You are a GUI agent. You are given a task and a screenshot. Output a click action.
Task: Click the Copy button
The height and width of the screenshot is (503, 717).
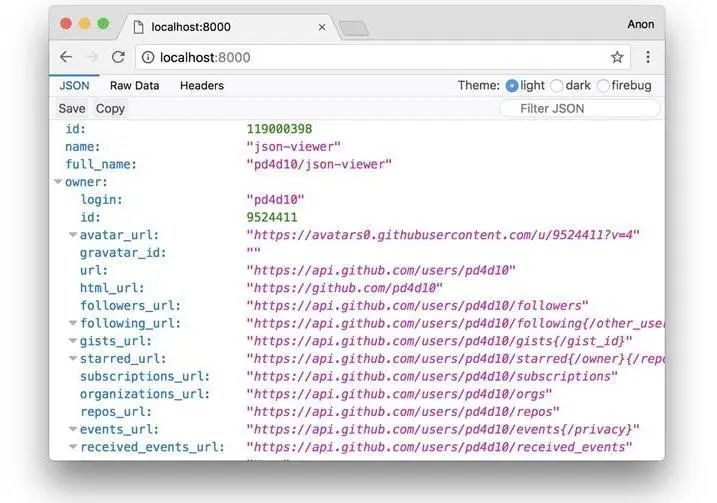point(110,108)
